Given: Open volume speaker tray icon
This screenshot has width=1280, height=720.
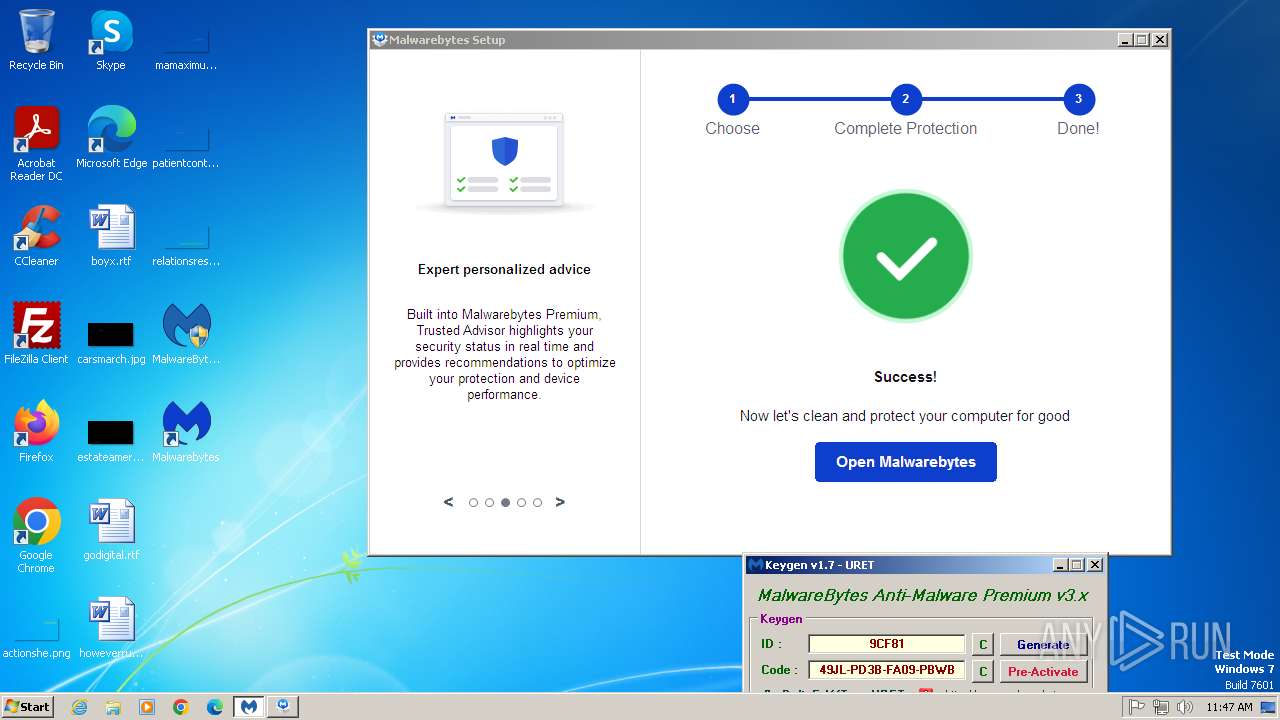Looking at the screenshot, I should 1185,707.
